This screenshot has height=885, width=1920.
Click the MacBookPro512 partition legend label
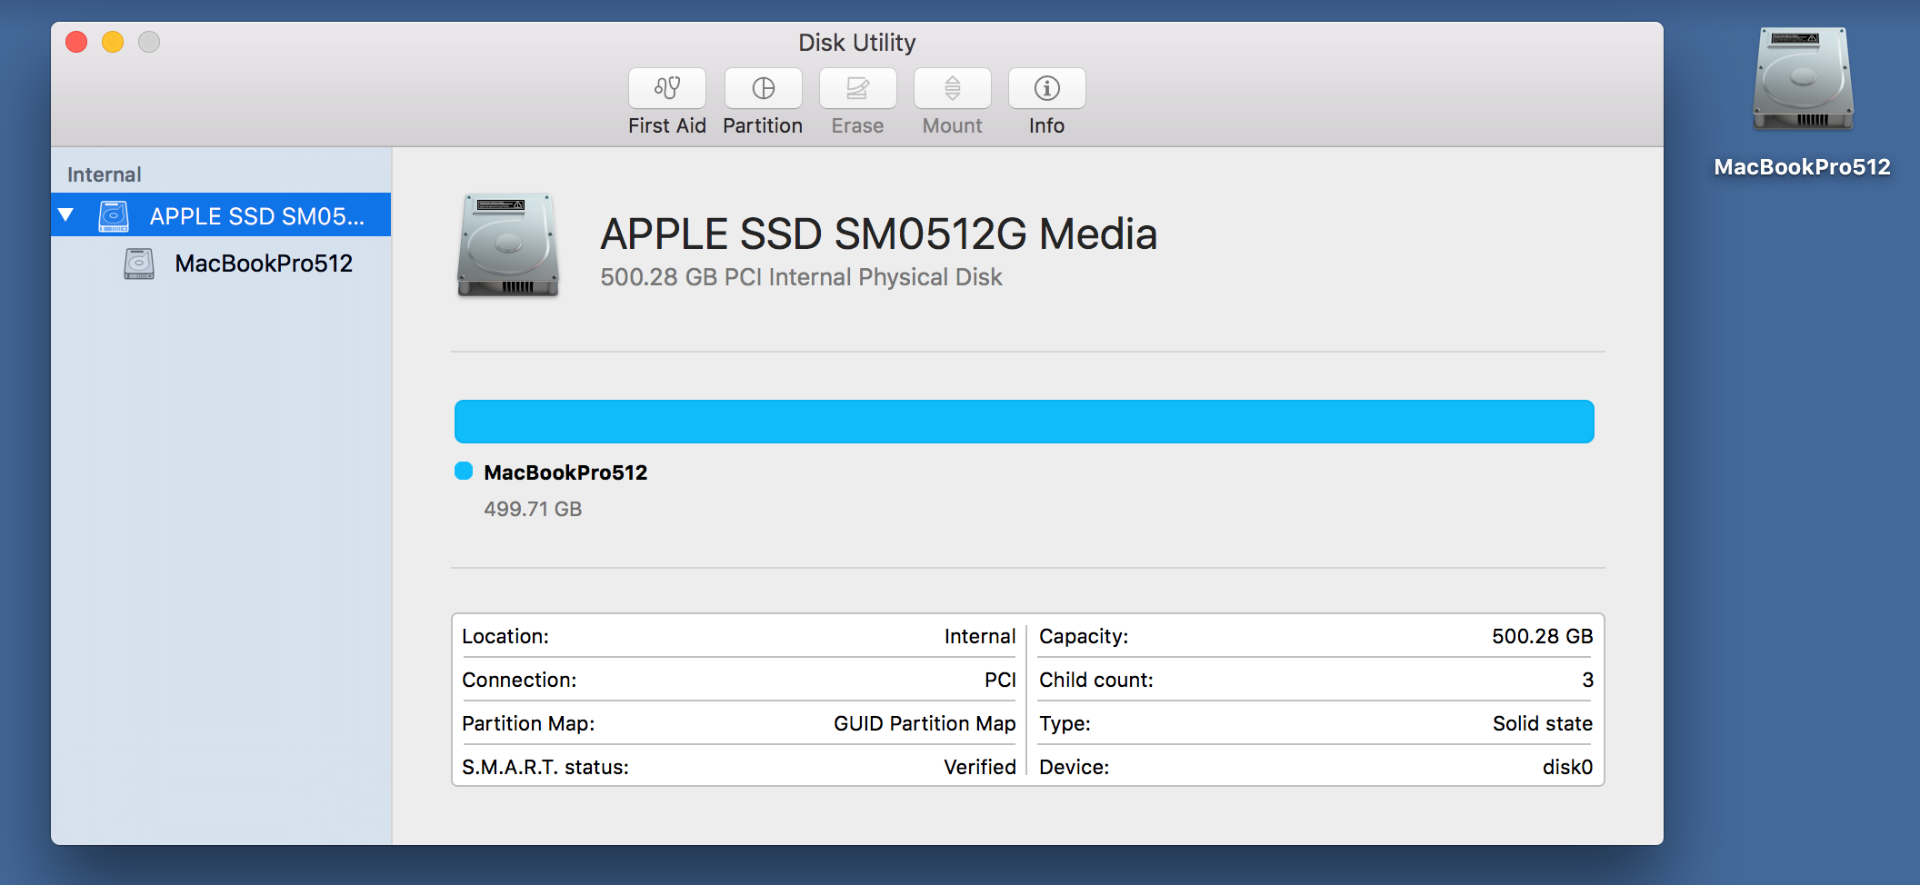point(565,472)
